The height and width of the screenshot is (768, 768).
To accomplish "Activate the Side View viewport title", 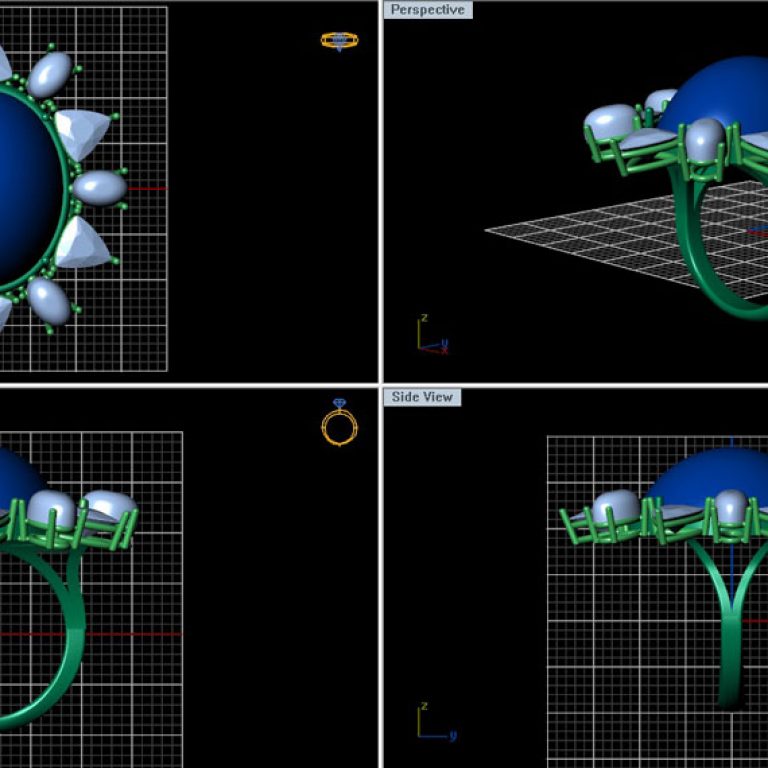I will 422,397.
